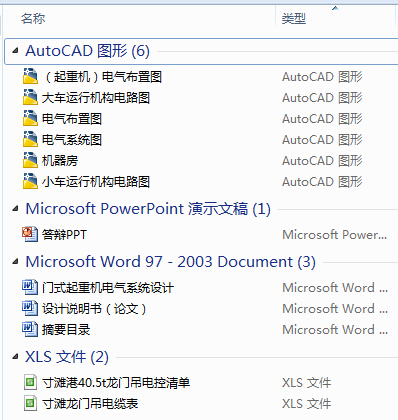
Task: Select file name （起重机）电气布置图
Action: coord(102,77)
